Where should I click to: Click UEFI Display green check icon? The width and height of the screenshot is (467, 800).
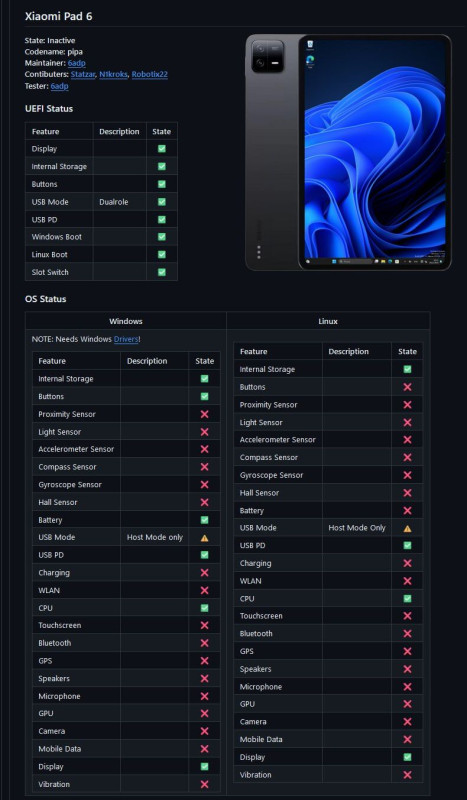click(x=162, y=149)
